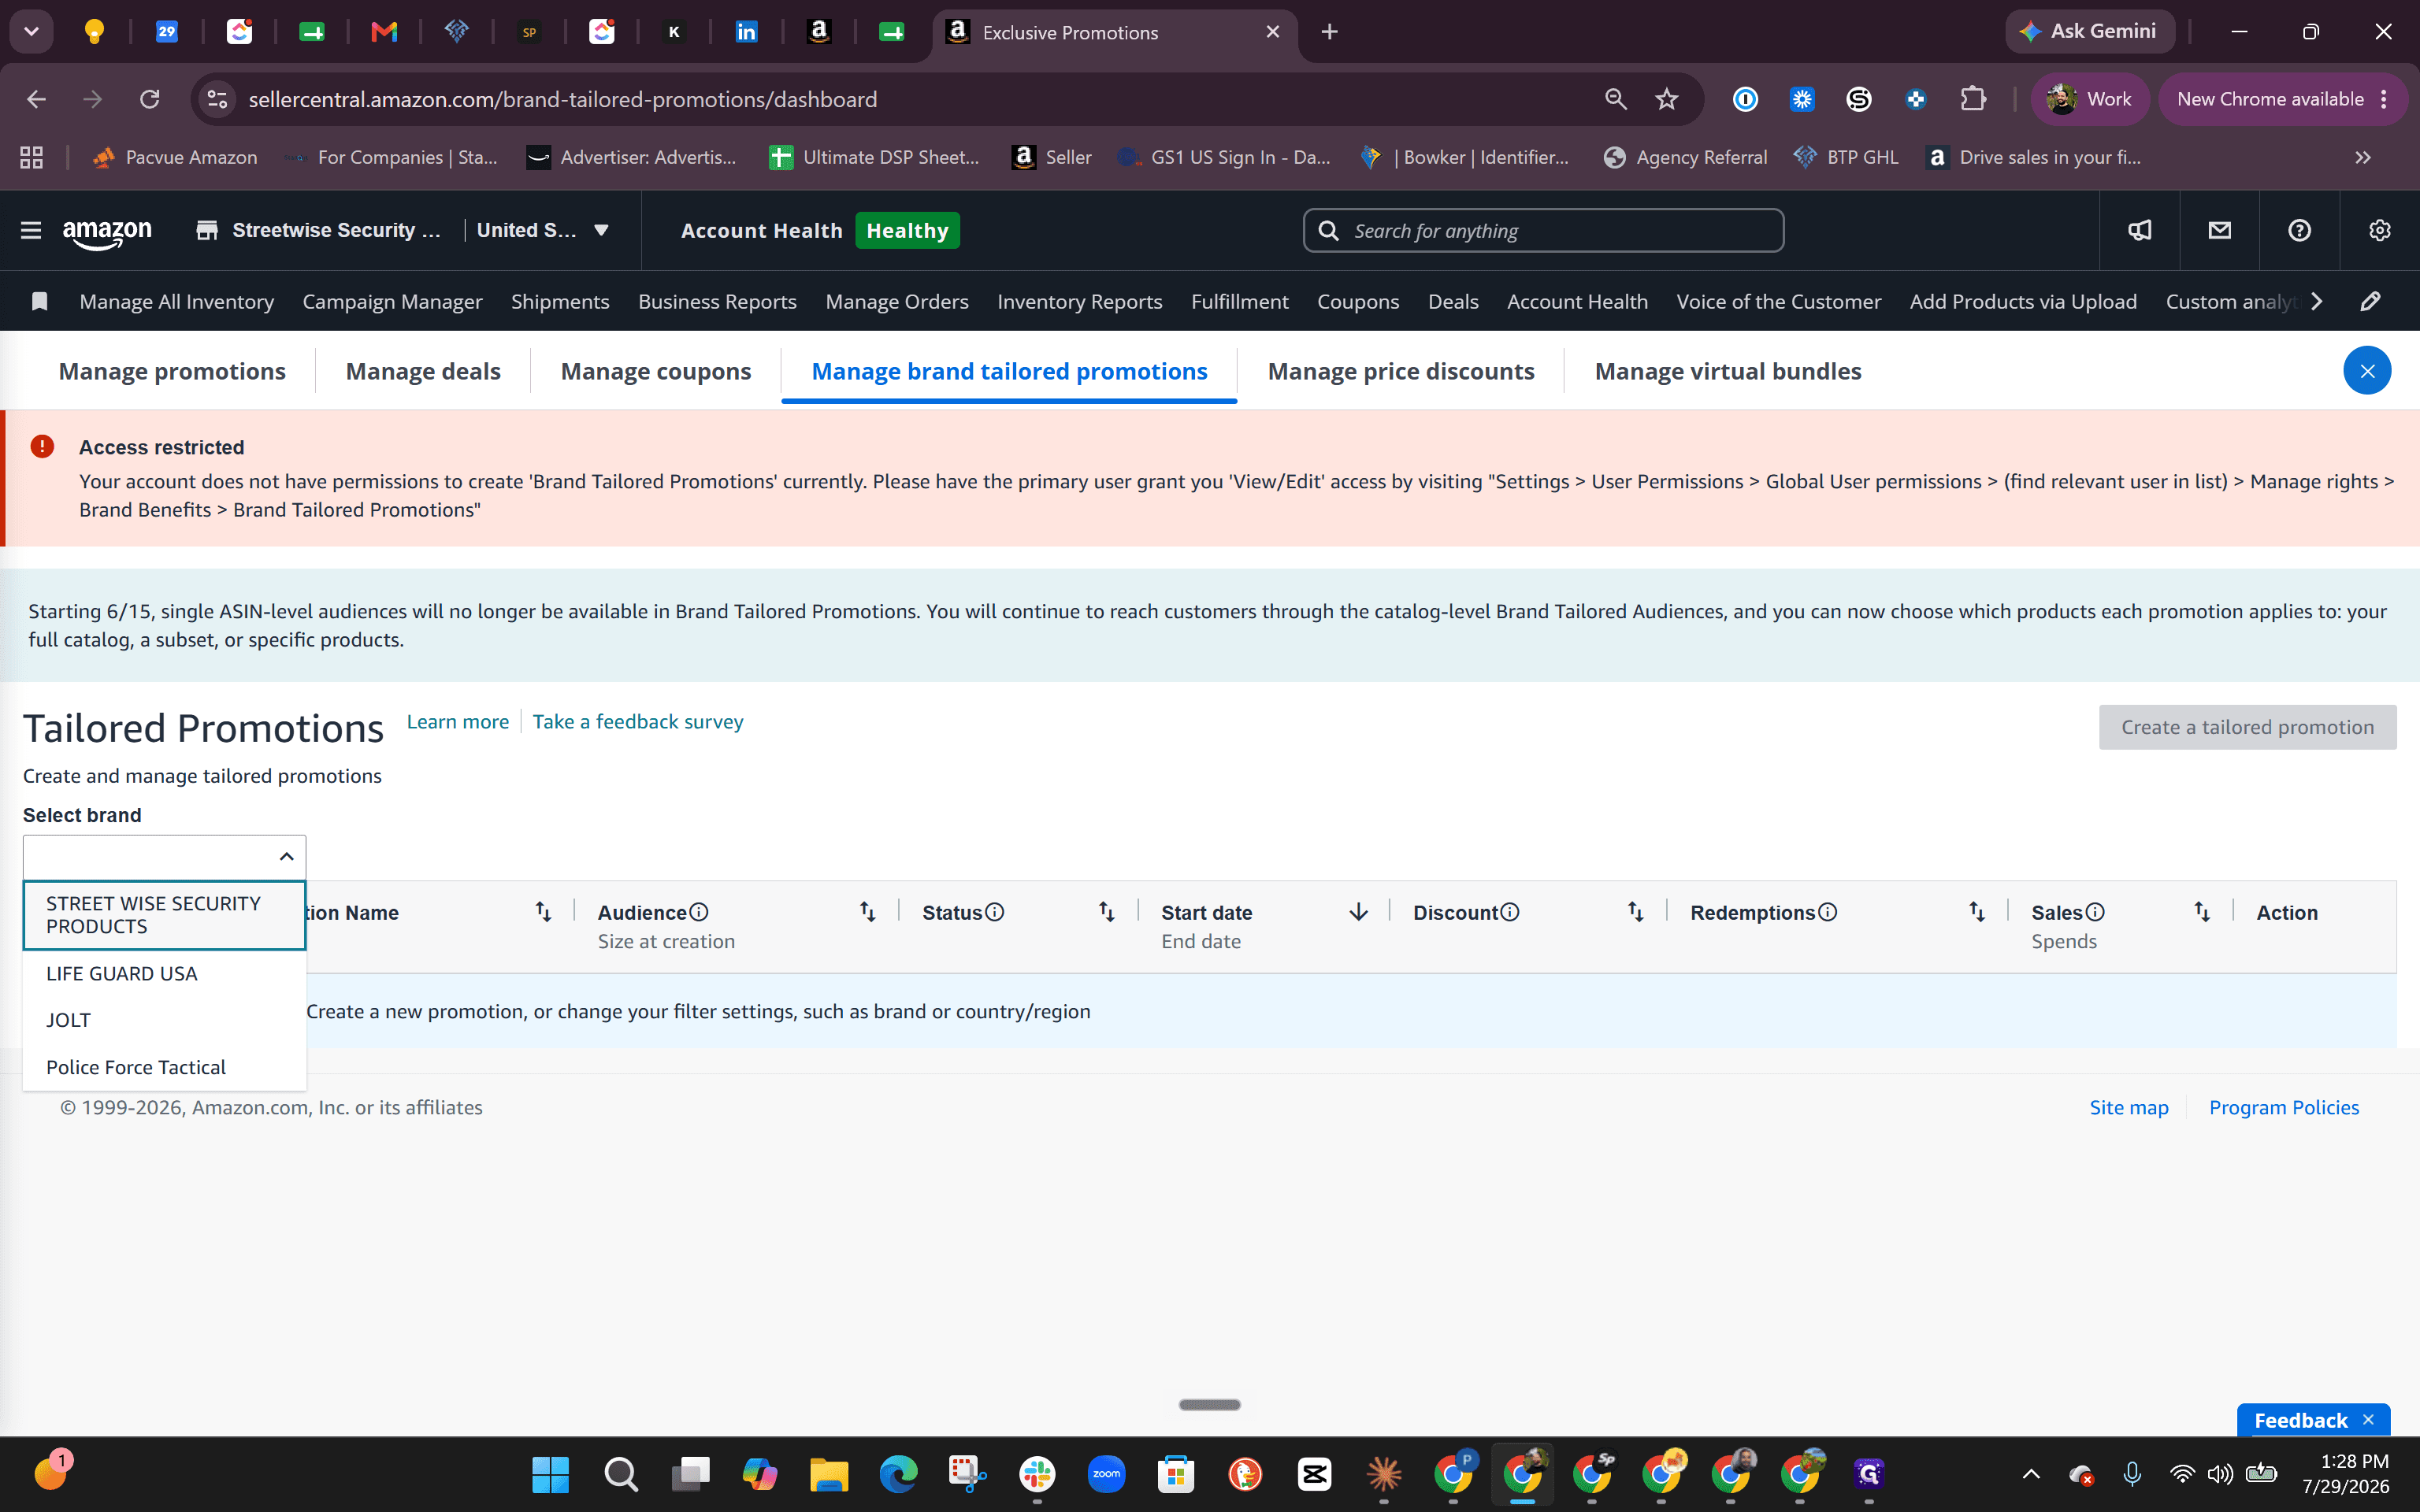Open the help question mark icon

(2299, 230)
